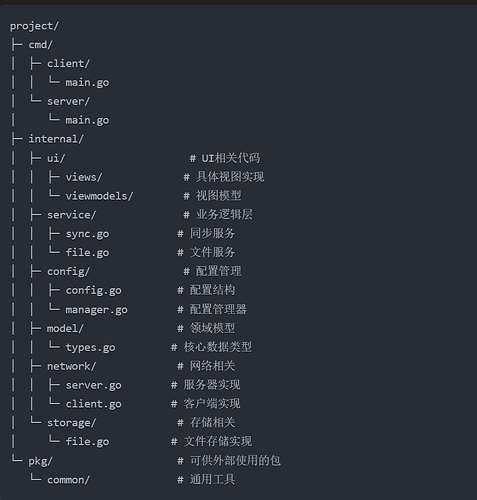The image size is (477, 500).
Task: Select the config.go file entry
Action: (93, 291)
